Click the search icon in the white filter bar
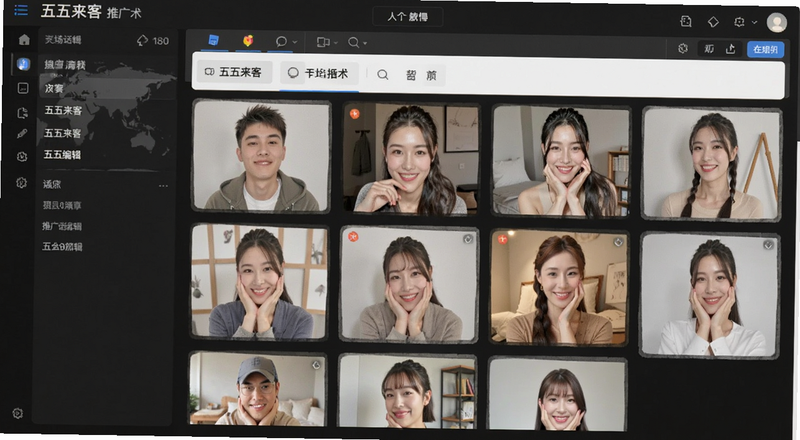 pos(383,75)
